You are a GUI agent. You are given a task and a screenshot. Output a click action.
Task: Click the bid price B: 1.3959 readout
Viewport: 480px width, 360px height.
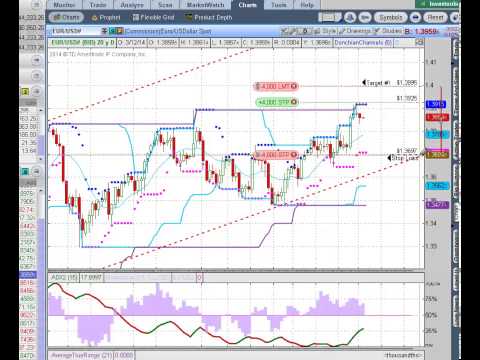click(x=421, y=31)
